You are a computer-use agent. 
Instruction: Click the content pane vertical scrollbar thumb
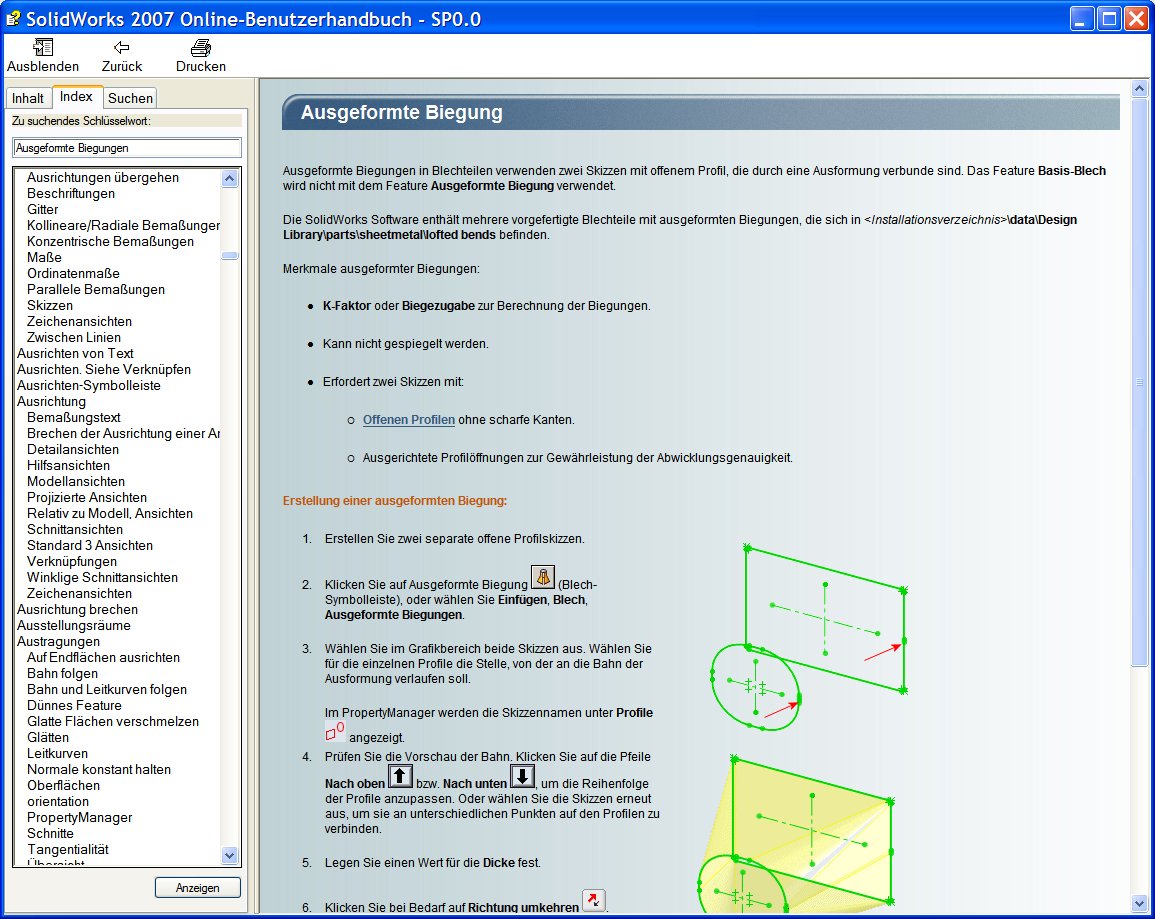(1139, 382)
